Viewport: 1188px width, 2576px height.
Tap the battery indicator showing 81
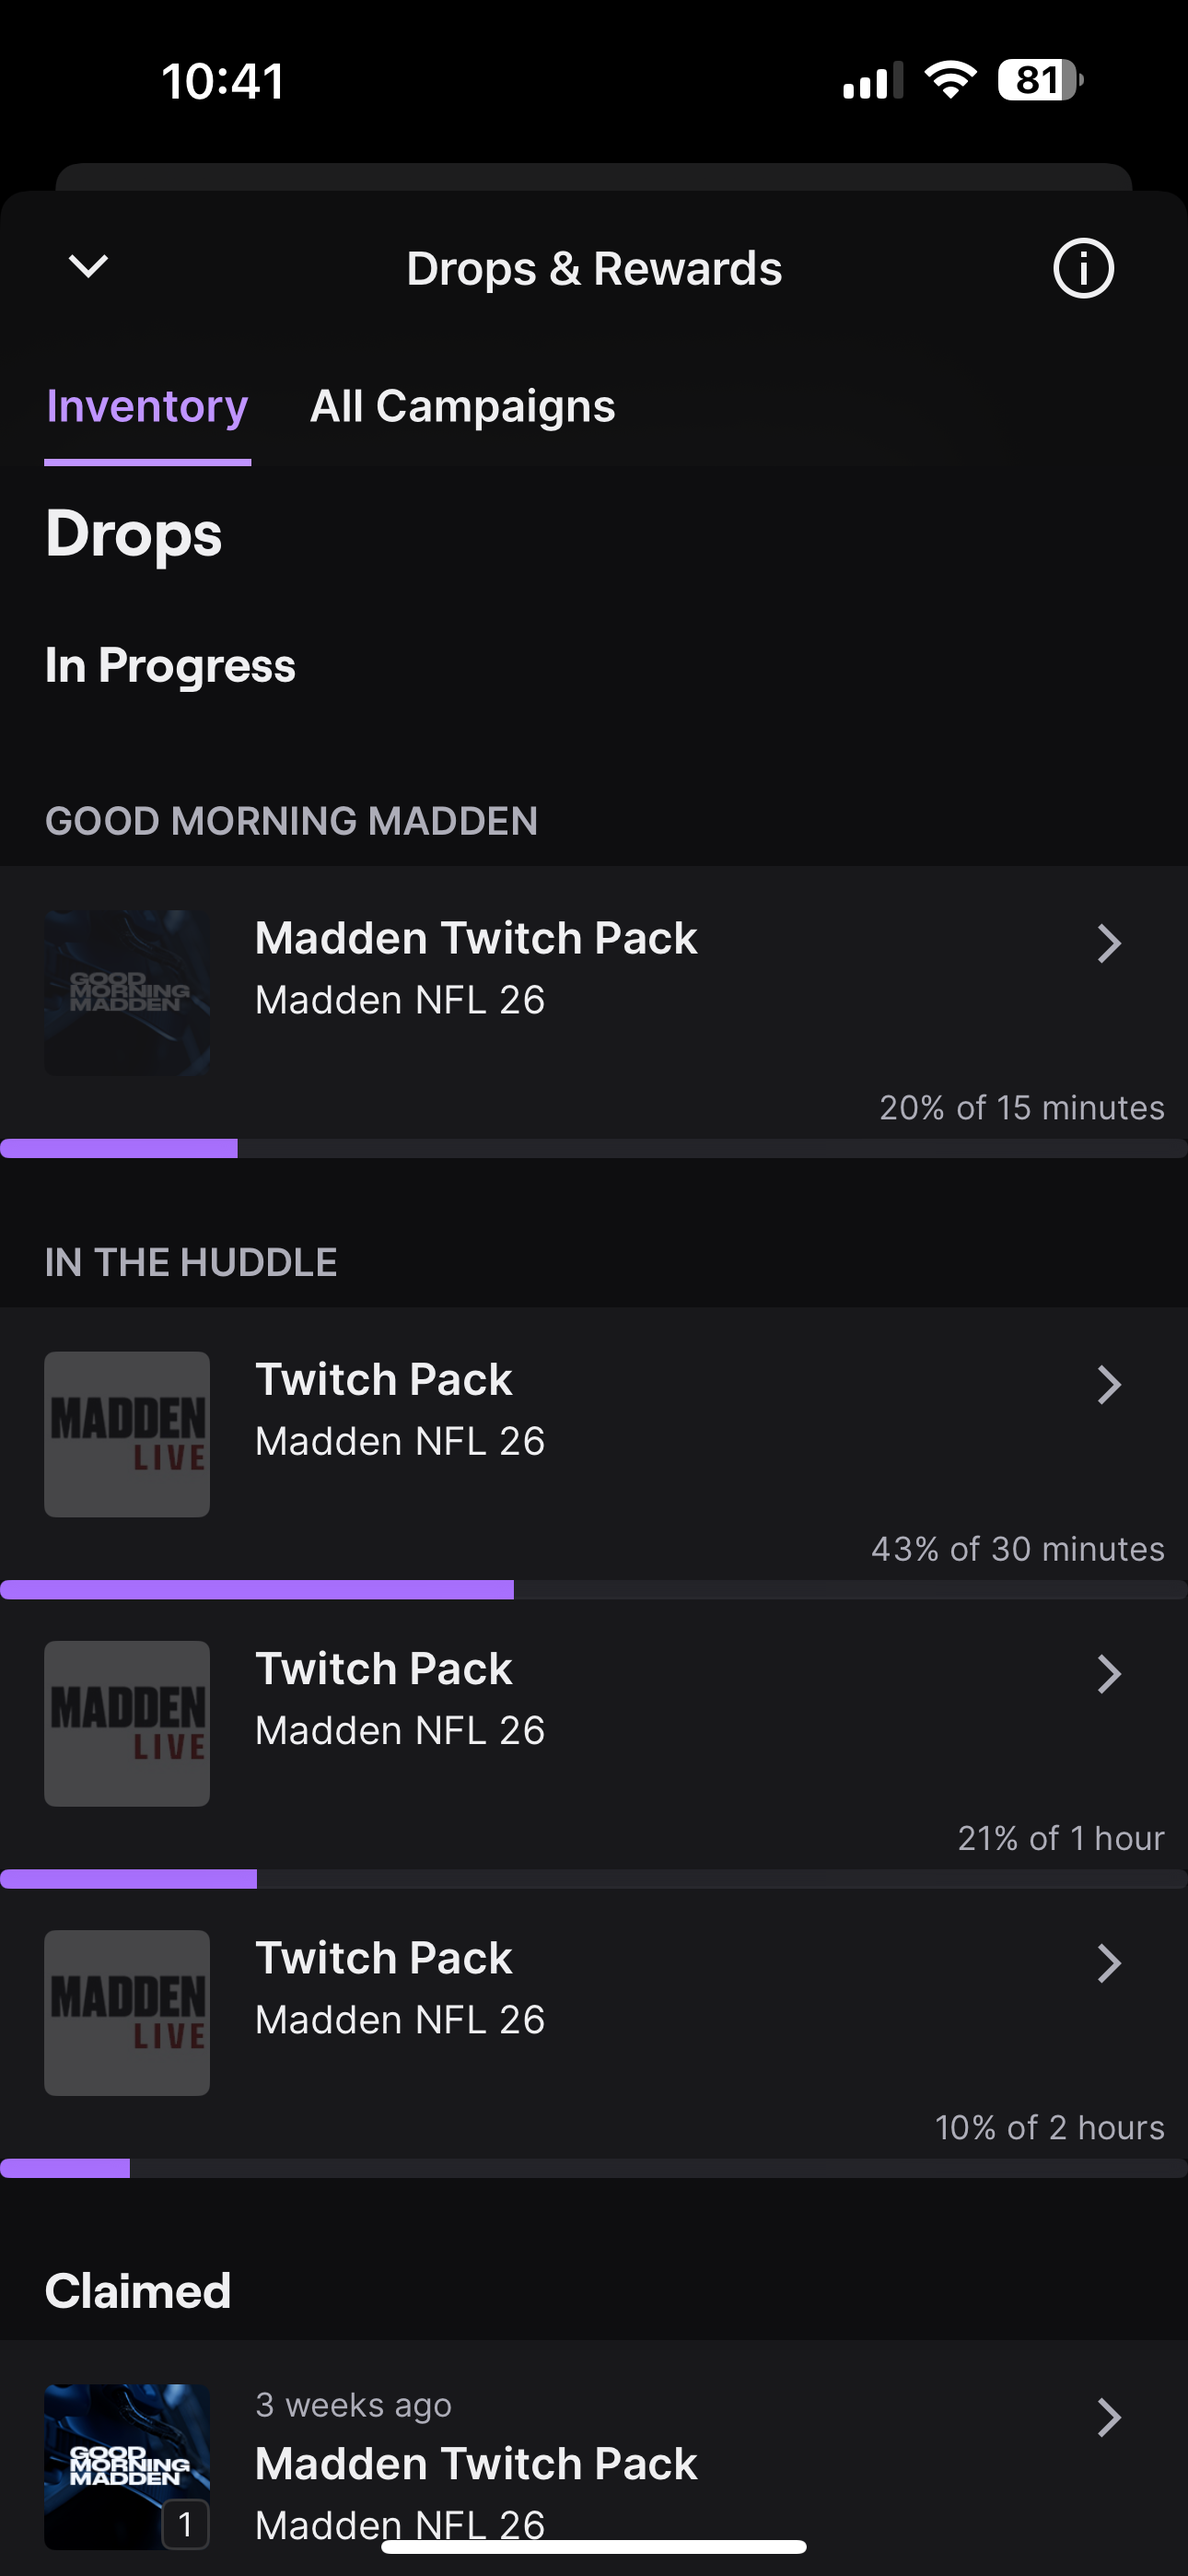point(1039,80)
